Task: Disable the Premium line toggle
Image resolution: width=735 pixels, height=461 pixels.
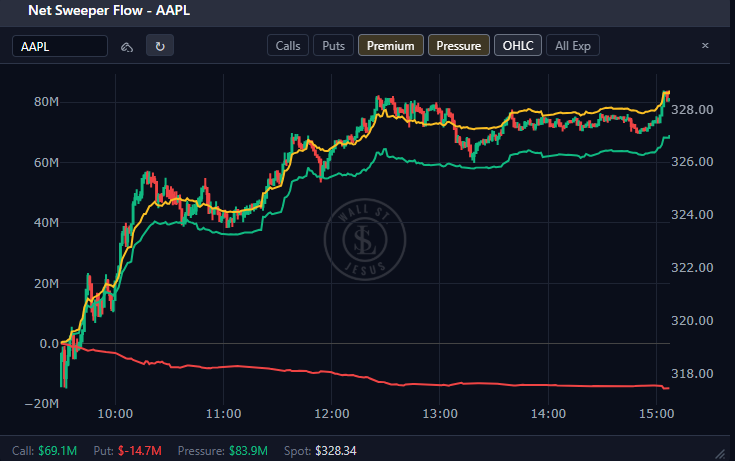Action: point(390,45)
